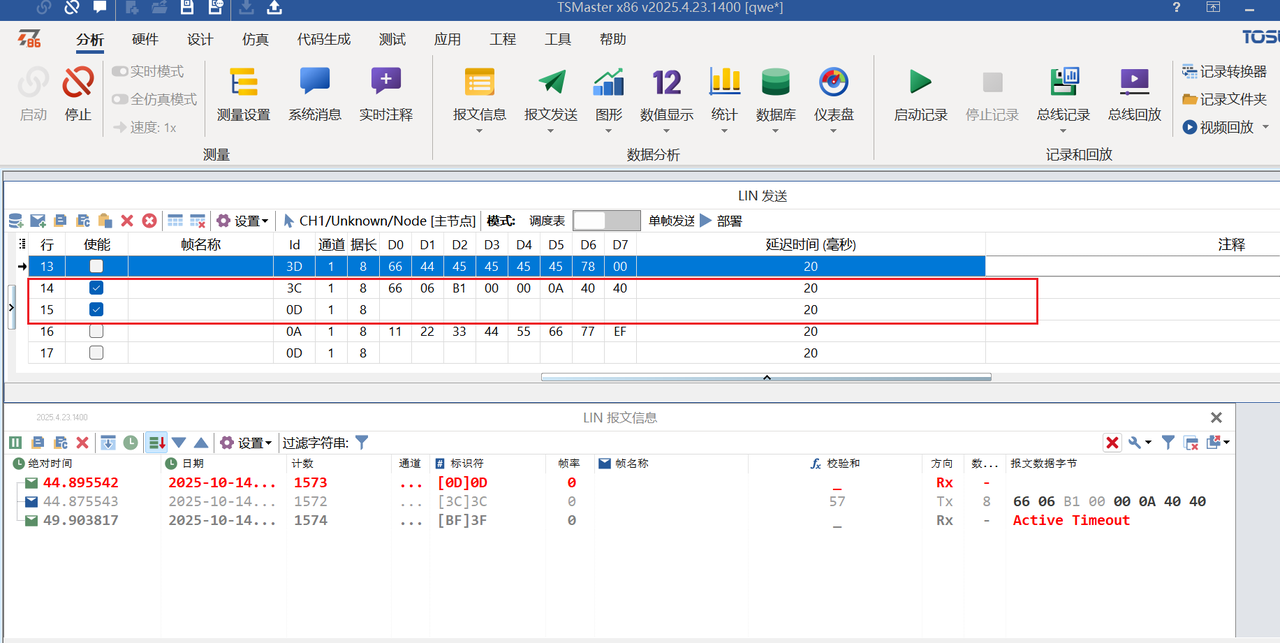Enable row 14 frame checkbox
The width and height of the screenshot is (1280, 643).
pyautogui.click(x=95, y=288)
